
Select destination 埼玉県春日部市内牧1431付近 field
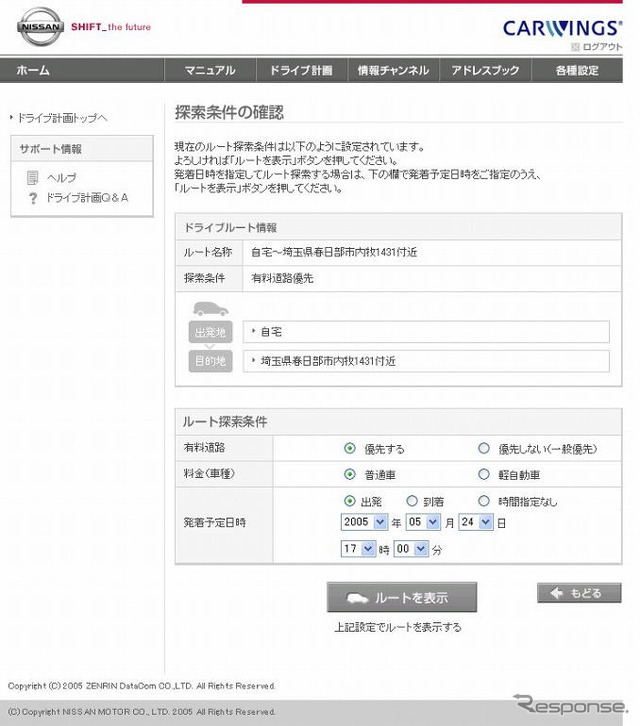(x=426, y=361)
